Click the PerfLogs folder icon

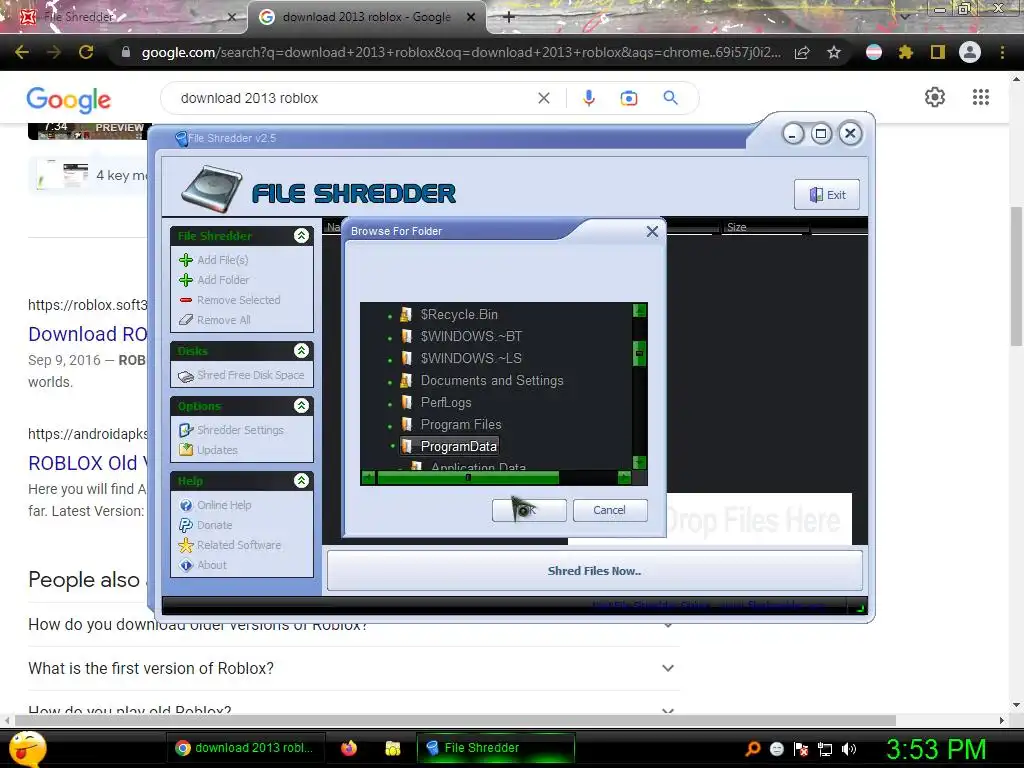(x=406, y=402)
